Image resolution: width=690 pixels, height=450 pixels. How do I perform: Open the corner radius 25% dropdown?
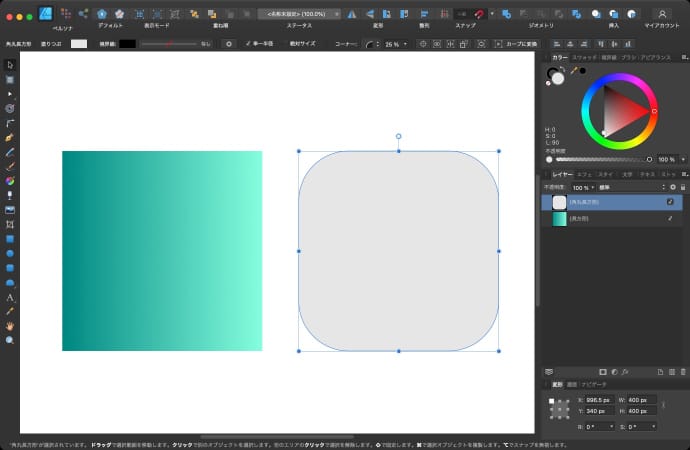click(x=405, y=44)
